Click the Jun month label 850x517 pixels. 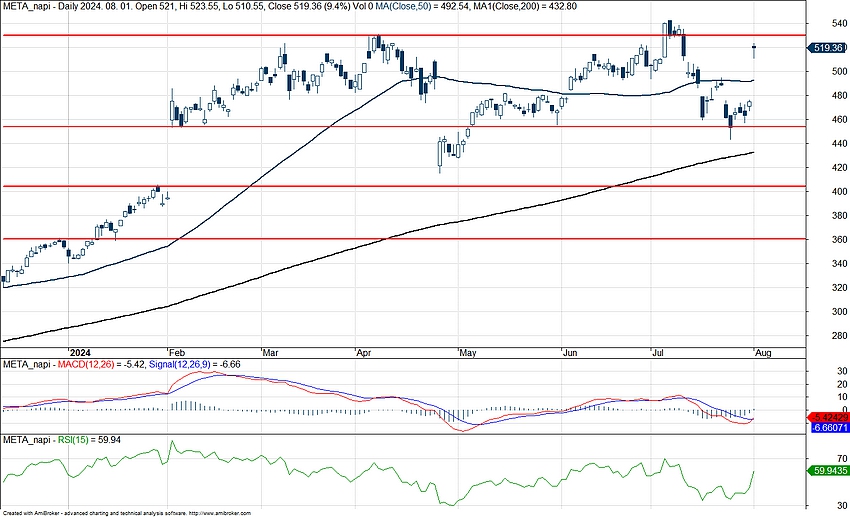coord(570,353)
